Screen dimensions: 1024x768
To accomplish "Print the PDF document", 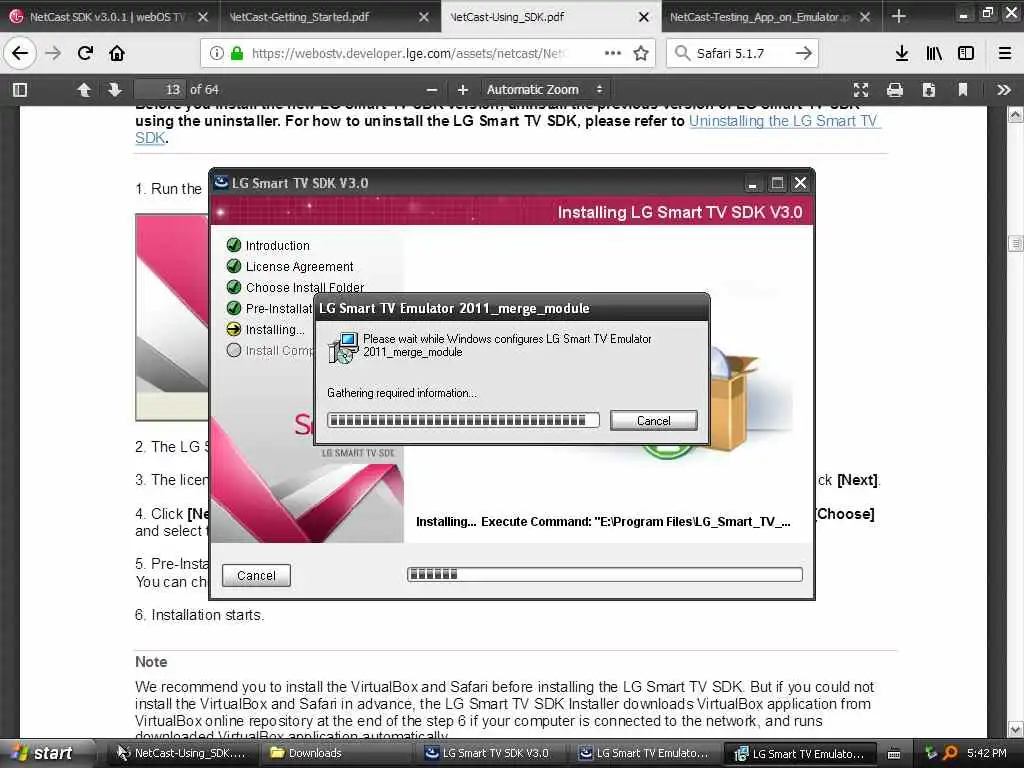I will pyautogui.click(x=895, y=89).
